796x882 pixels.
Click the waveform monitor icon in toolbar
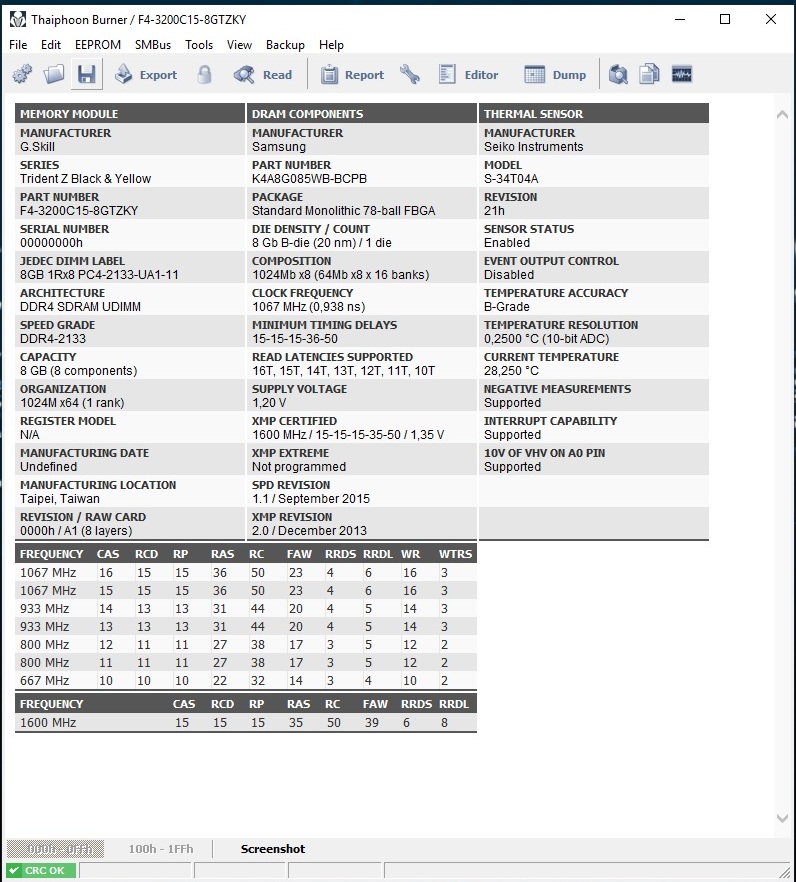point(682,74)
